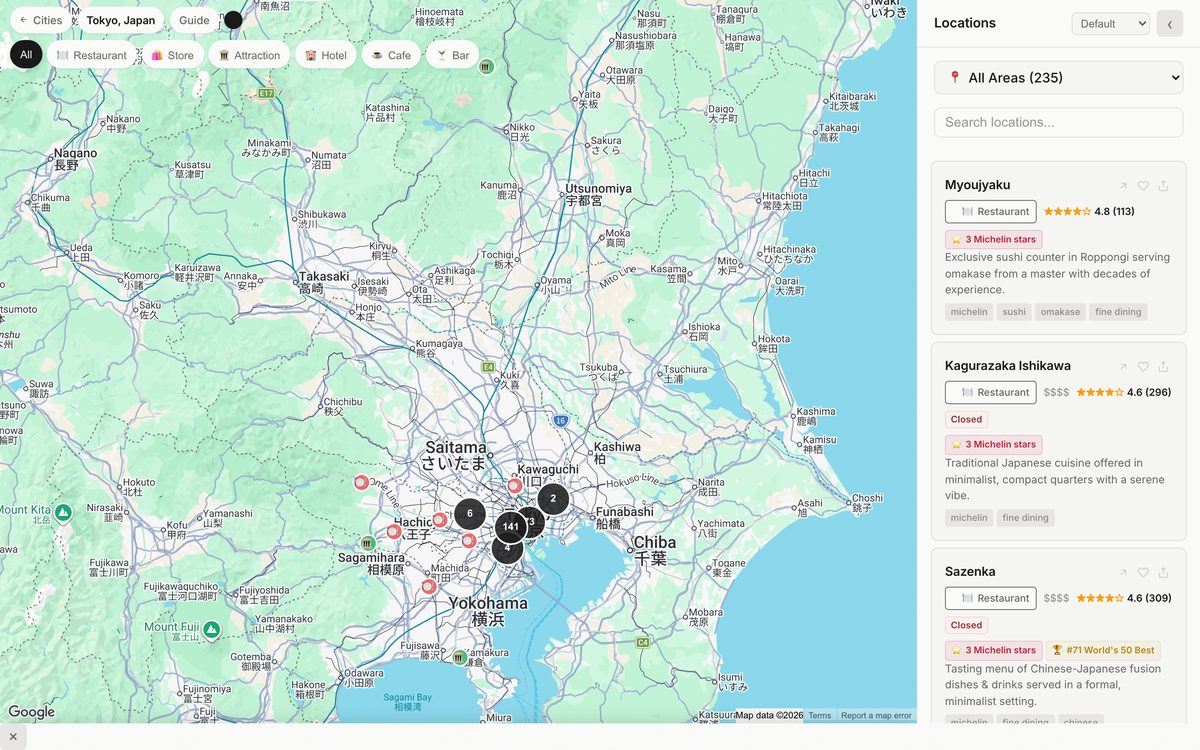
Task: Open the Sazenka card title
Action: (x=970, y=572)
